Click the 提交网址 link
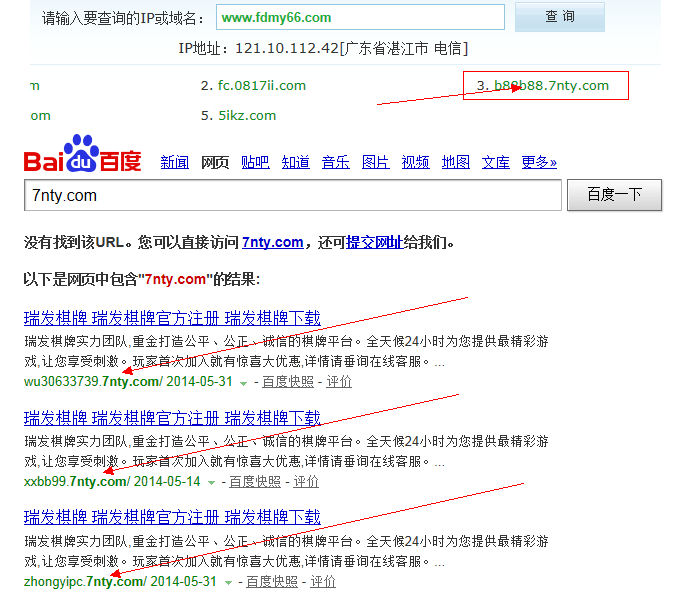Viewport: 688px width, 599px height. (x=374, y=242)
